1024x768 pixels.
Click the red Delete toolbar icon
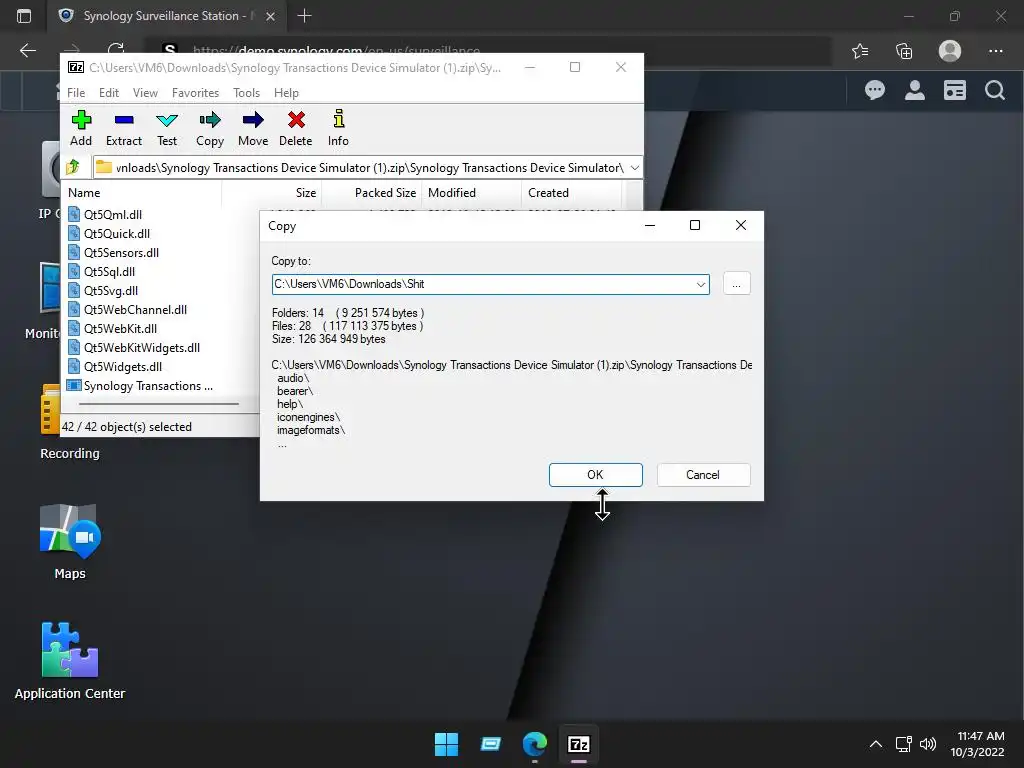[x=296, y=129]
